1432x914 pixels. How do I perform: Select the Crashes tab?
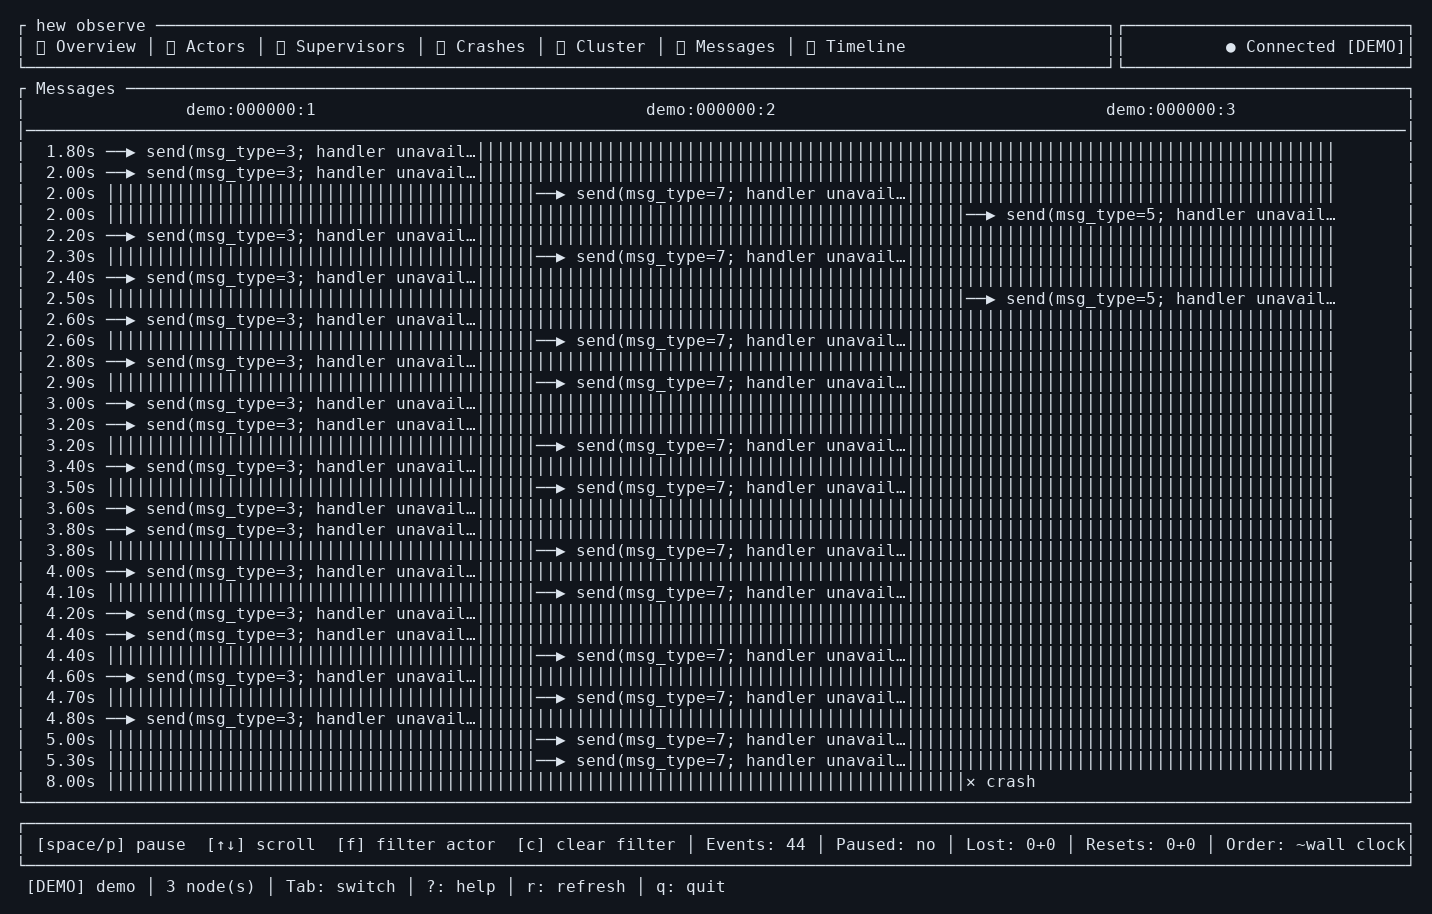tap(481, 47)
